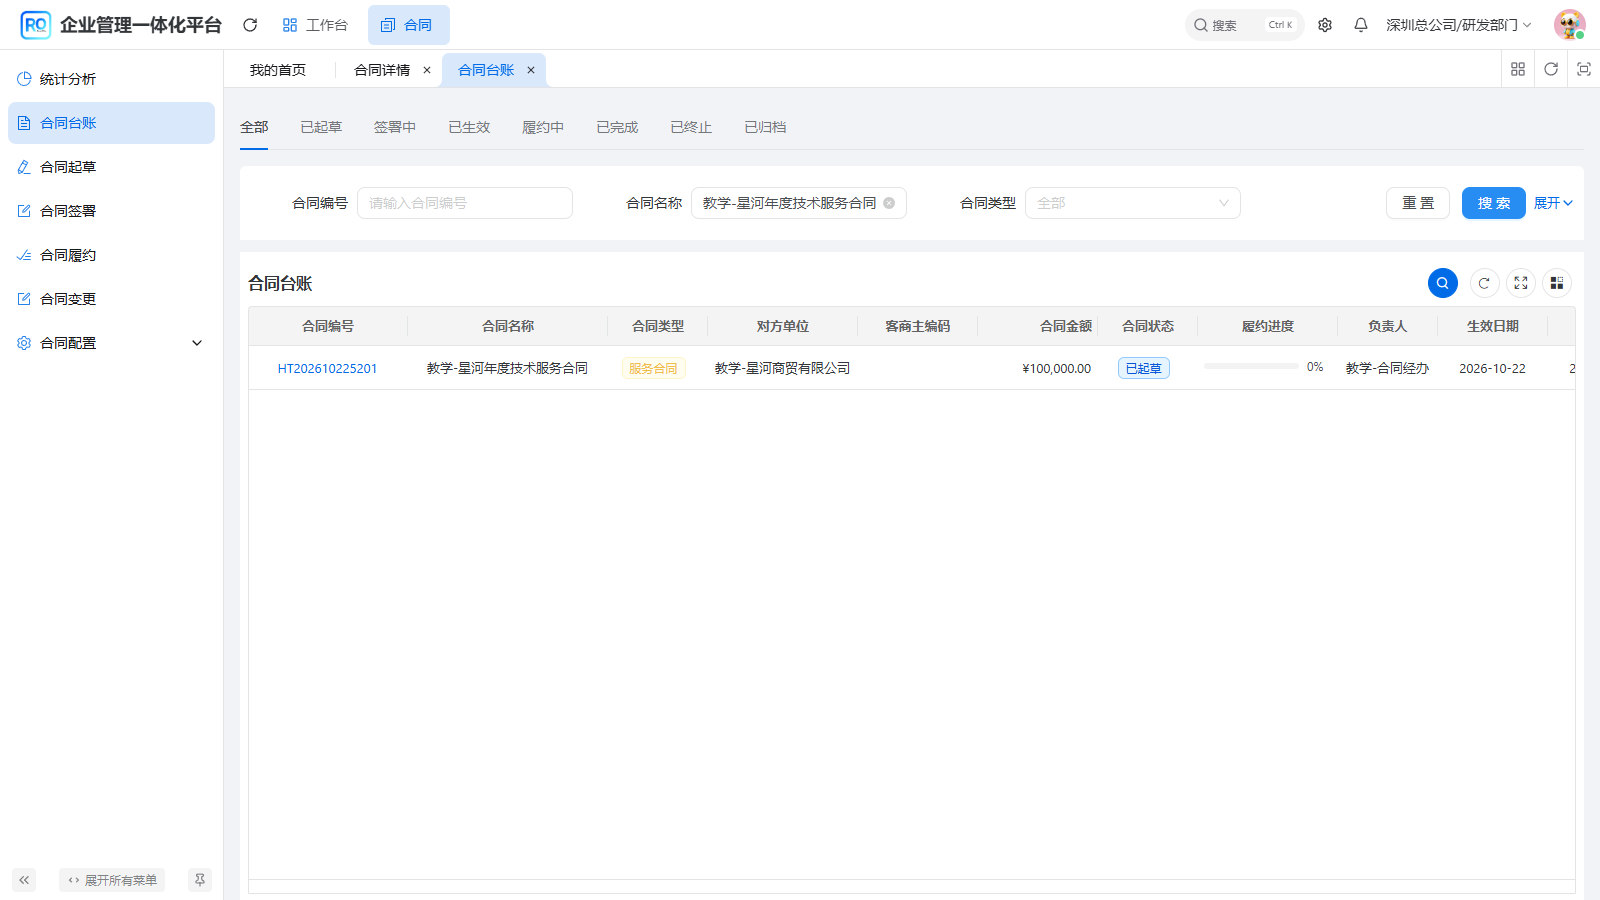This screenshot has width=1600, height=900.
Task: Switch to the 已生效 status tab
Action: tap(469, 127)
